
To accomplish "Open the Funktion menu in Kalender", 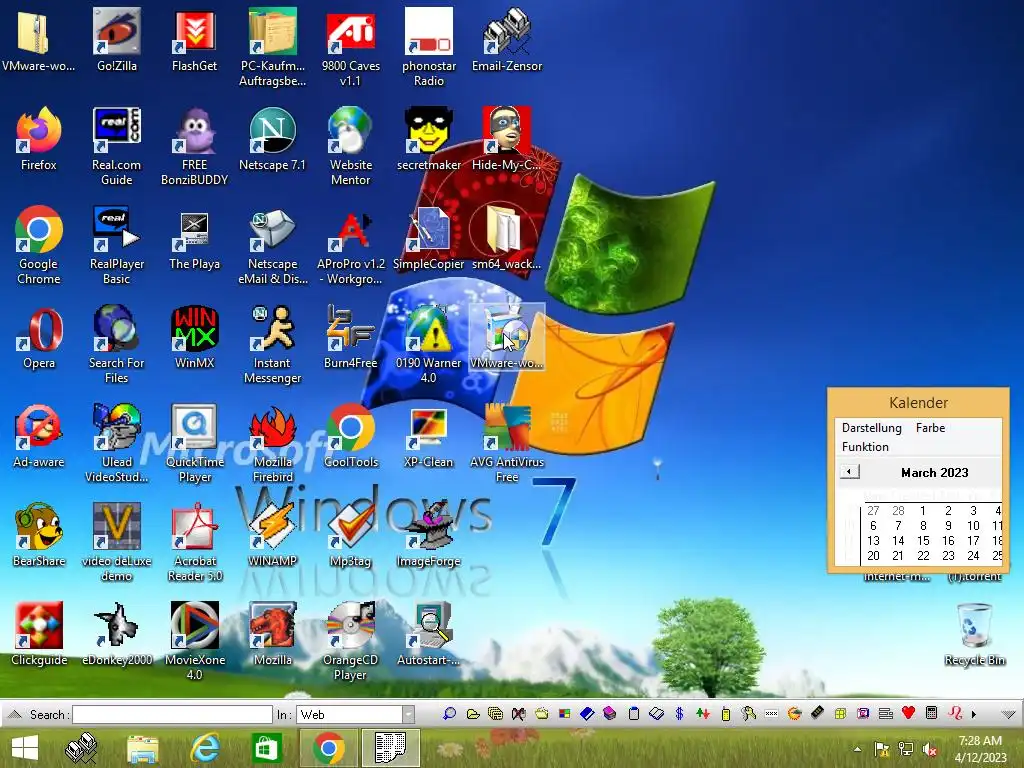I will pos(865,447).
